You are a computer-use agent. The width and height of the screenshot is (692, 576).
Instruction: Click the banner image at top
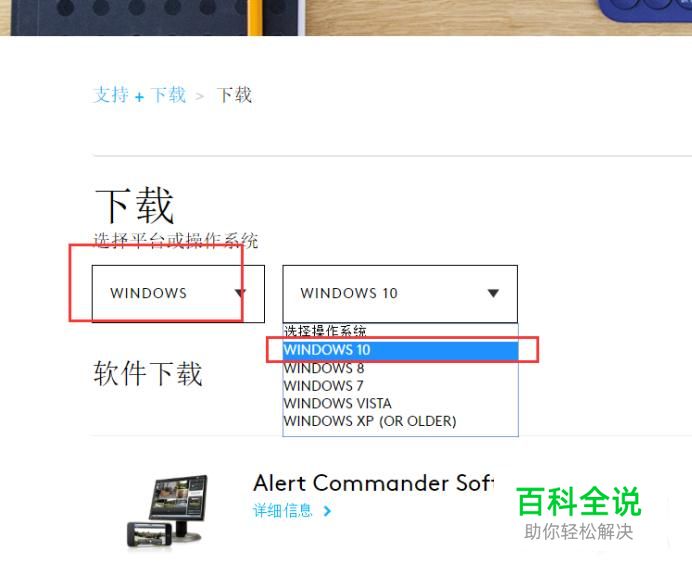(346, 18)
